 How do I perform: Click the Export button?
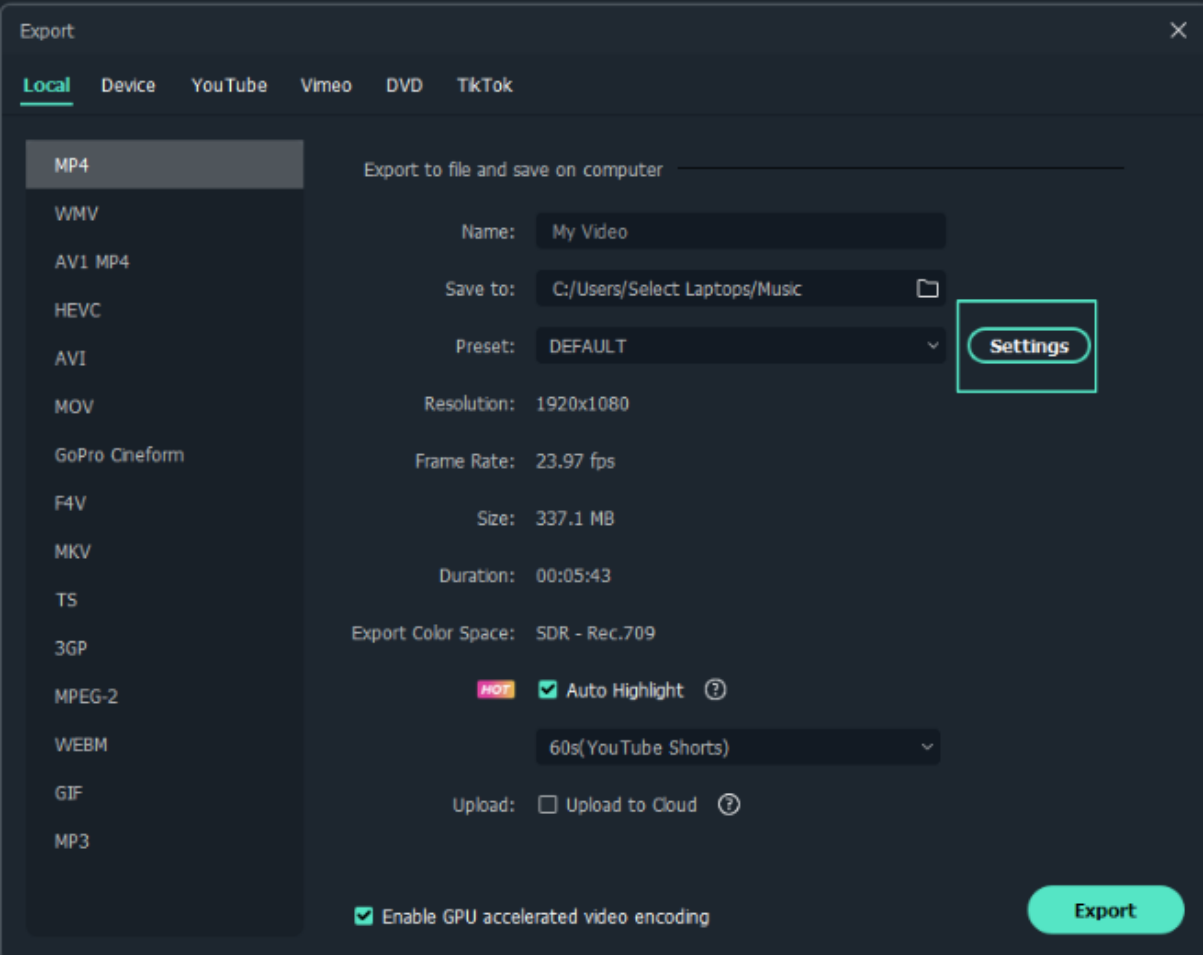1105,910
